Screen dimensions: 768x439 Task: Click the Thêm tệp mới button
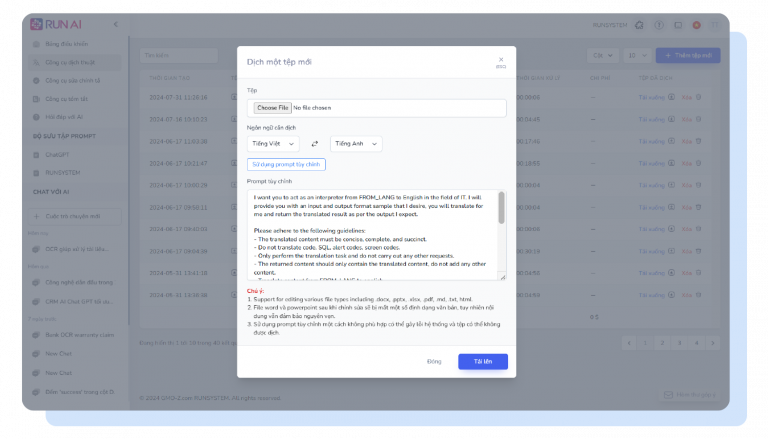coord(688,55)
